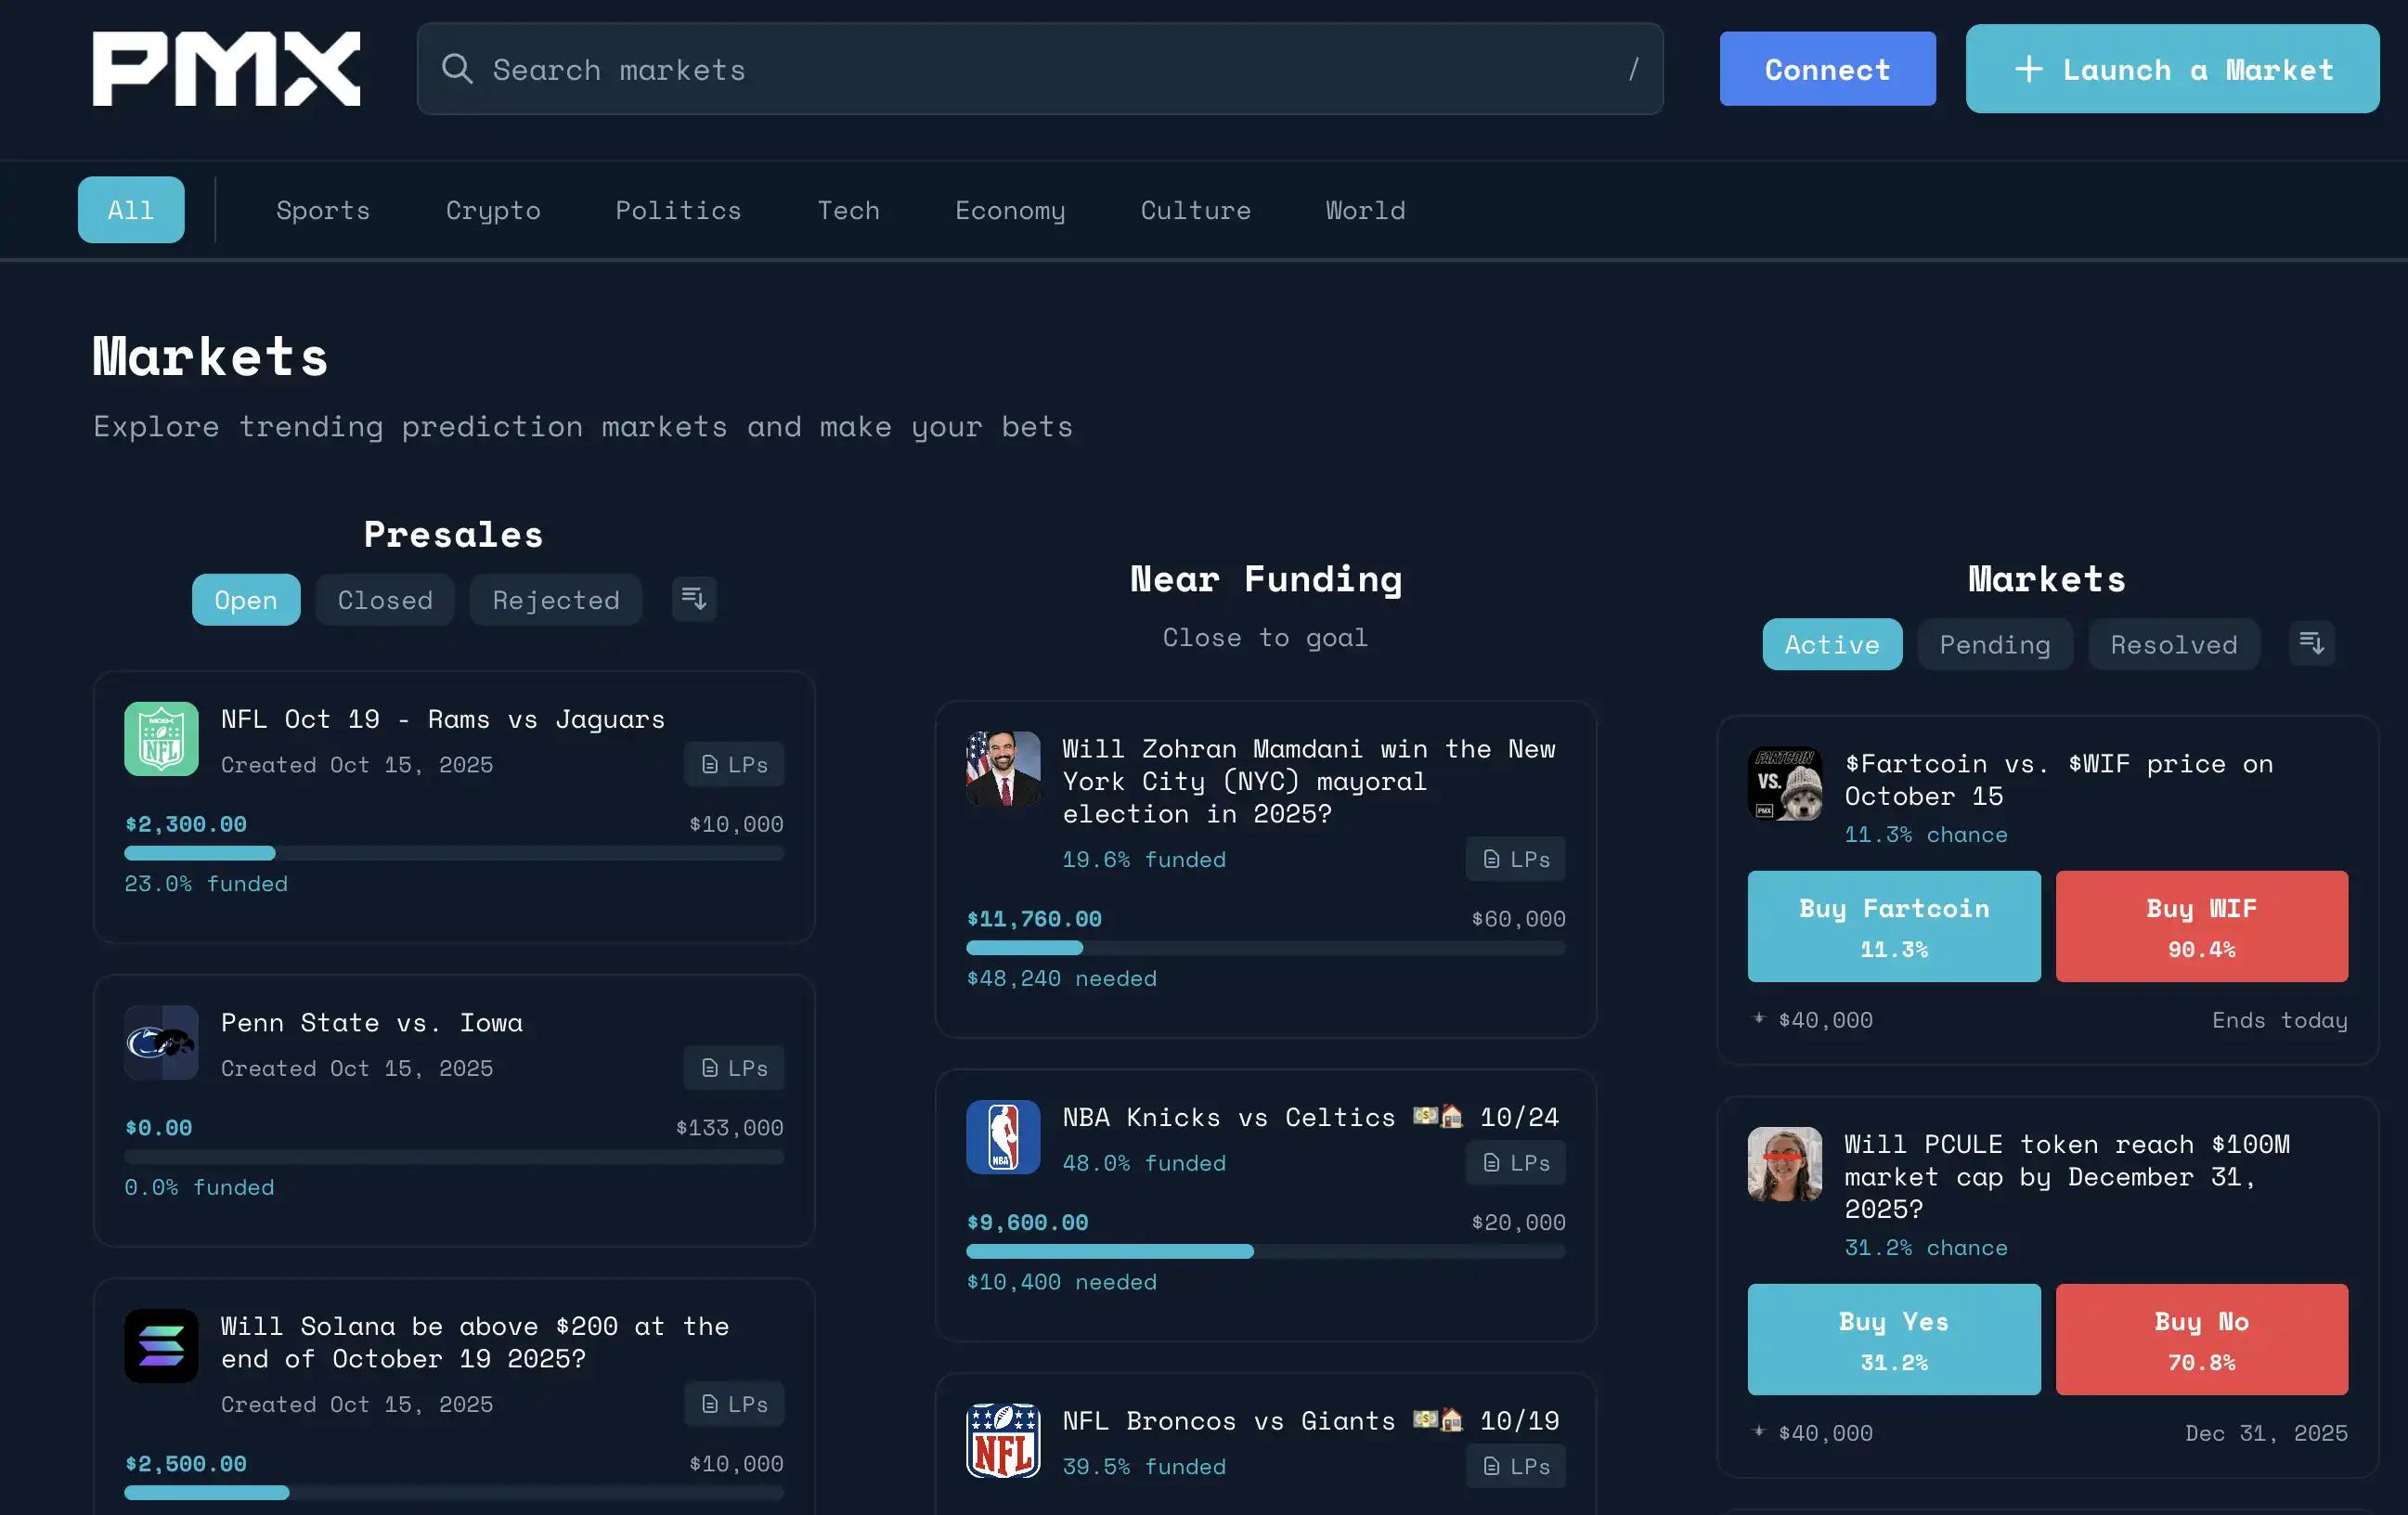Click the Penn State vs. Iowa logo icon
Image resolution: width=2408 pixels, height=1515 pixels.
[161, 1042]
